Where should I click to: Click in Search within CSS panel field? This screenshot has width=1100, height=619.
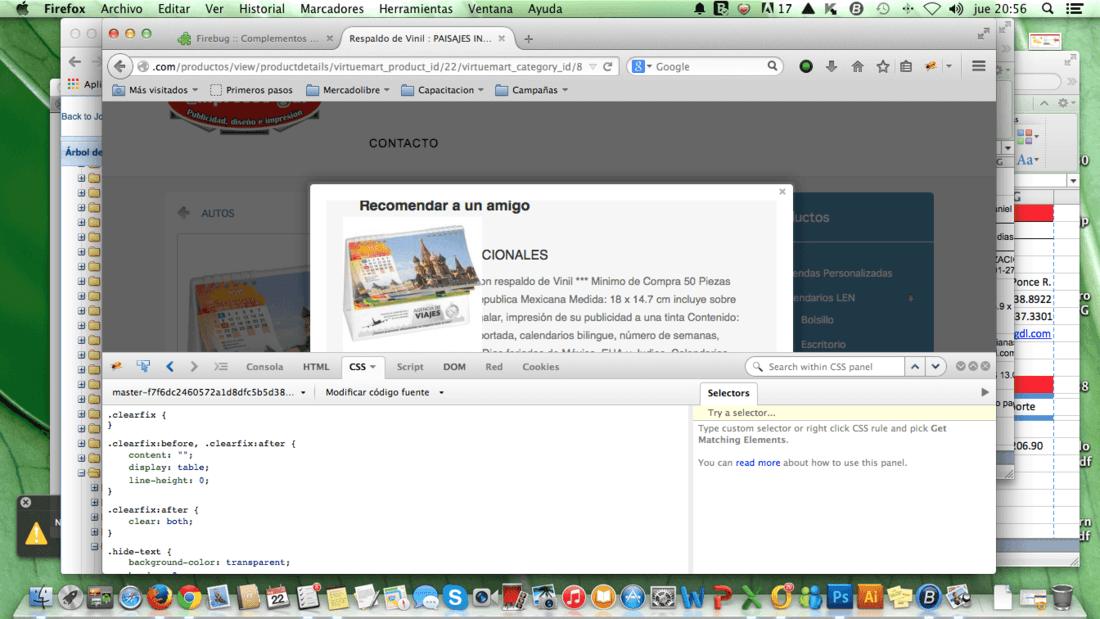824,366
